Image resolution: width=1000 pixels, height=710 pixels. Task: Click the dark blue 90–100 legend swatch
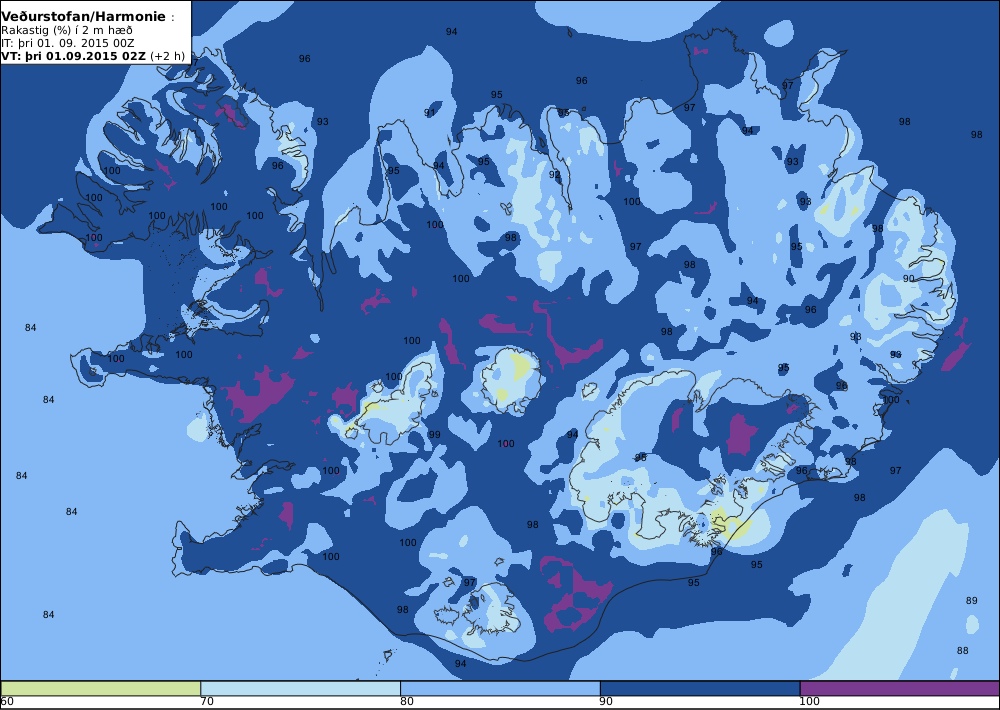coord(700,688)
